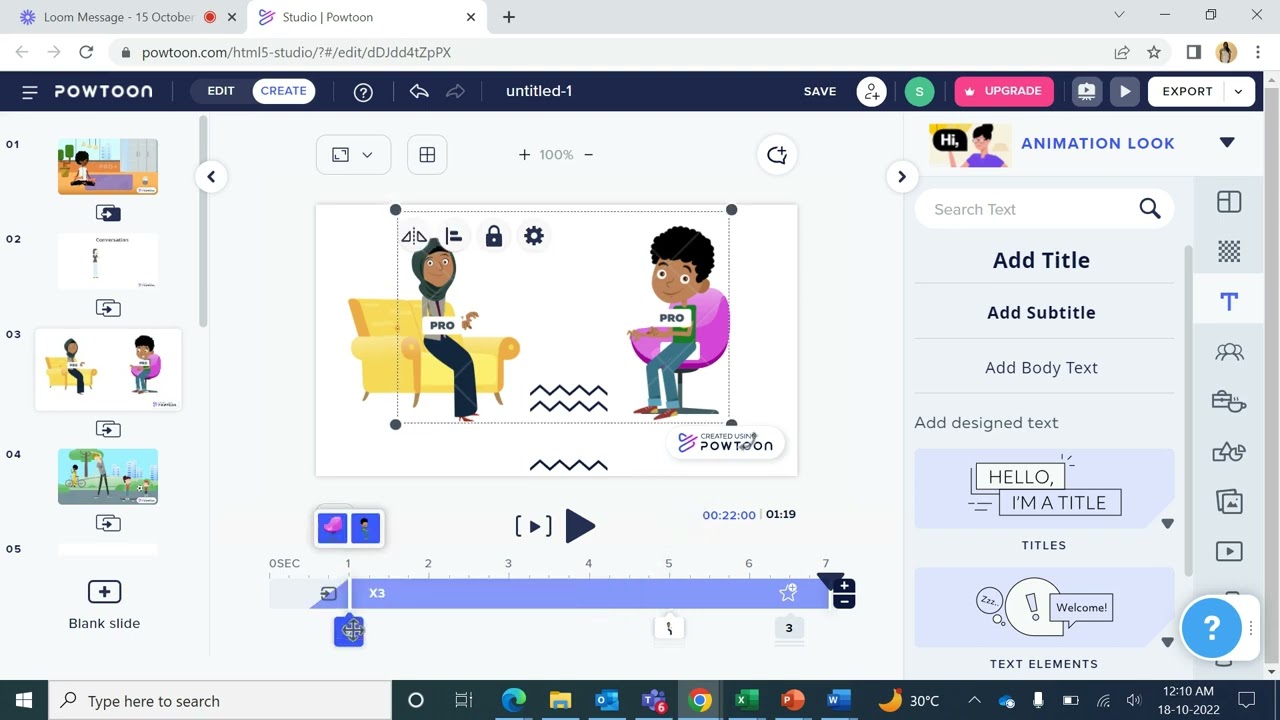Click the UPGRADE button
The width and height of the screenshot is (1280, 720).
pos(1004,91)
